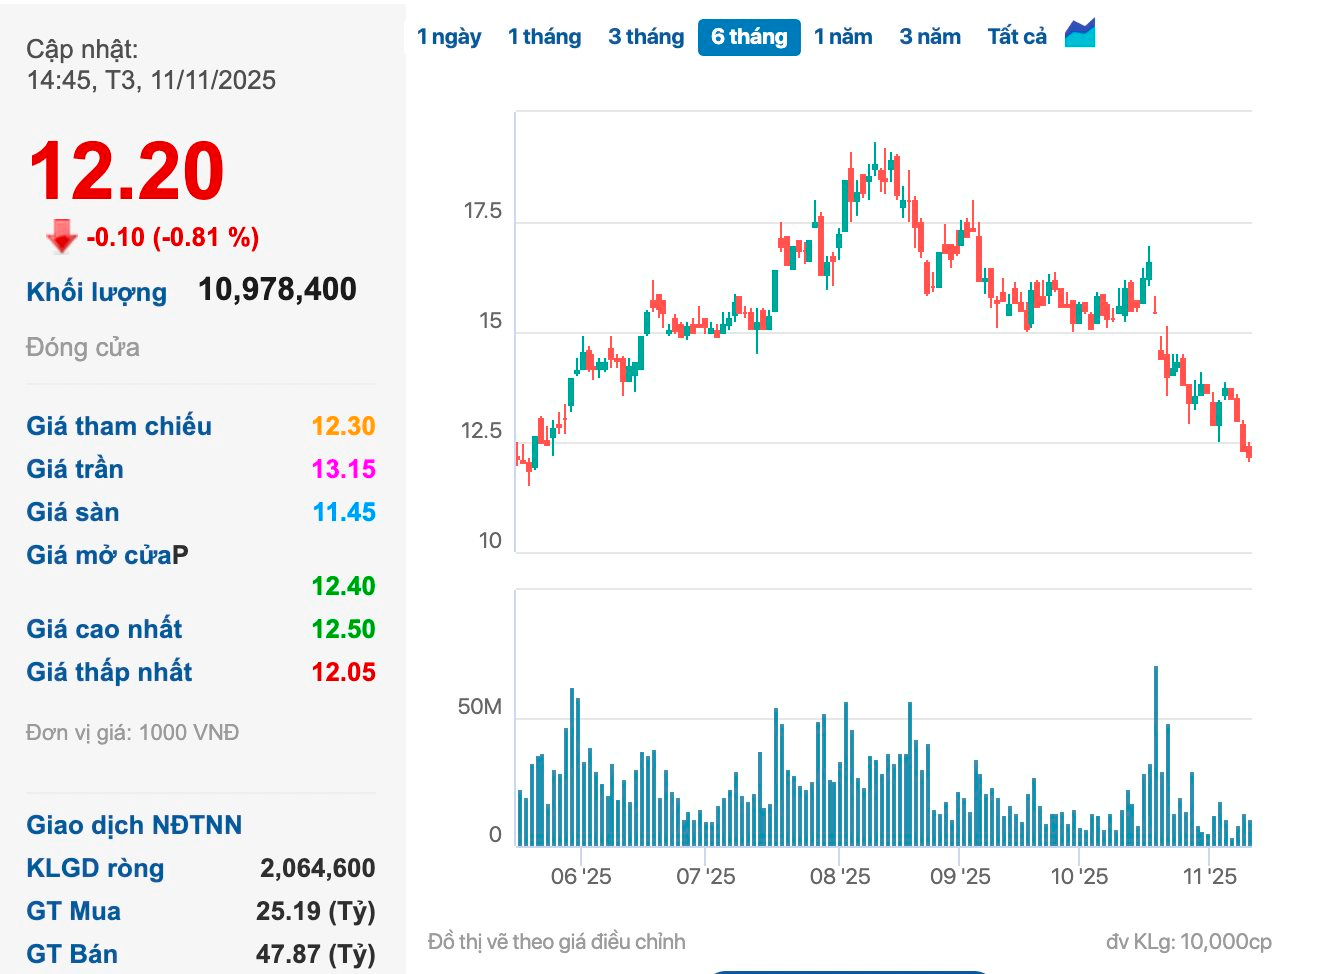1326x974 pixels.
Task: Click the 08 '25 x-axis label
Action: (840, 877)
